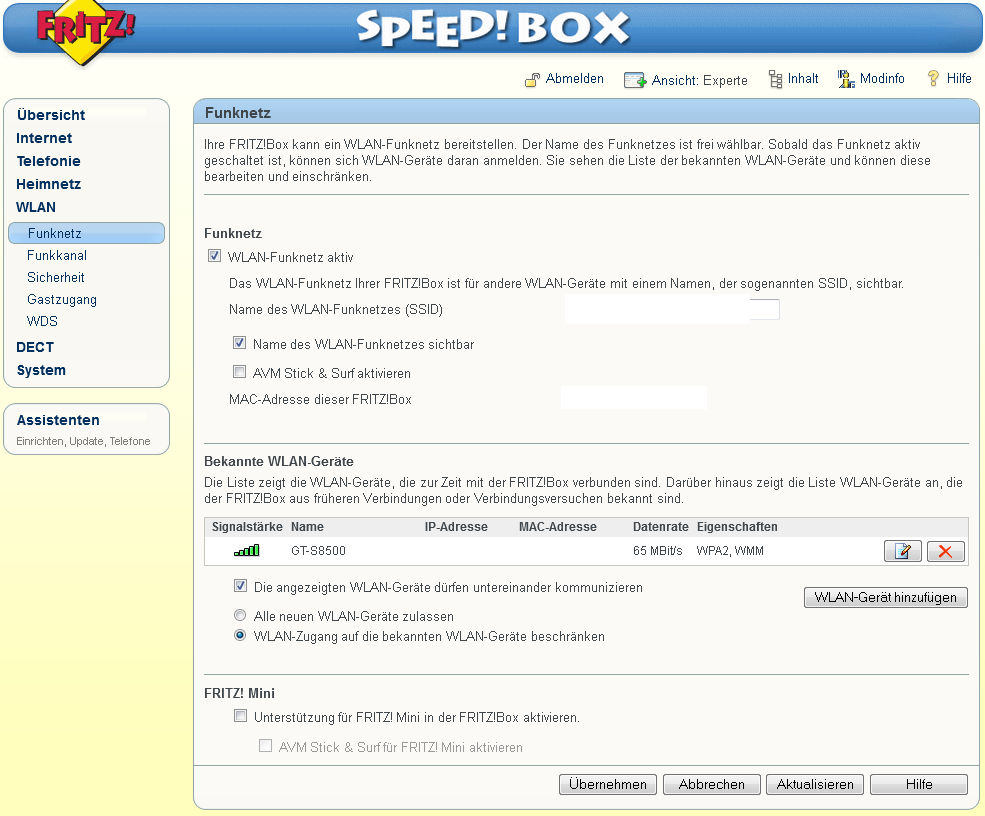Click the Abmelden link text

pyautogui.click(x=574, y=79)
